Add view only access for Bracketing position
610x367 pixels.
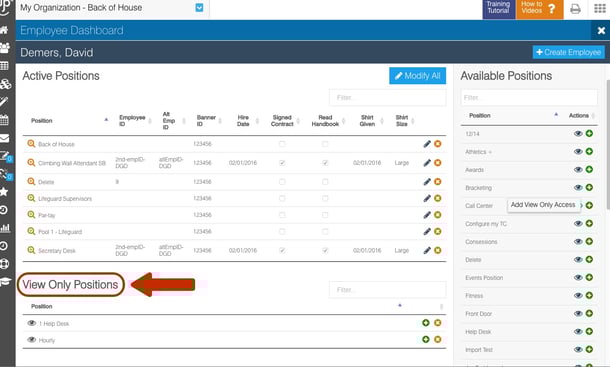(x=578, y=188)
